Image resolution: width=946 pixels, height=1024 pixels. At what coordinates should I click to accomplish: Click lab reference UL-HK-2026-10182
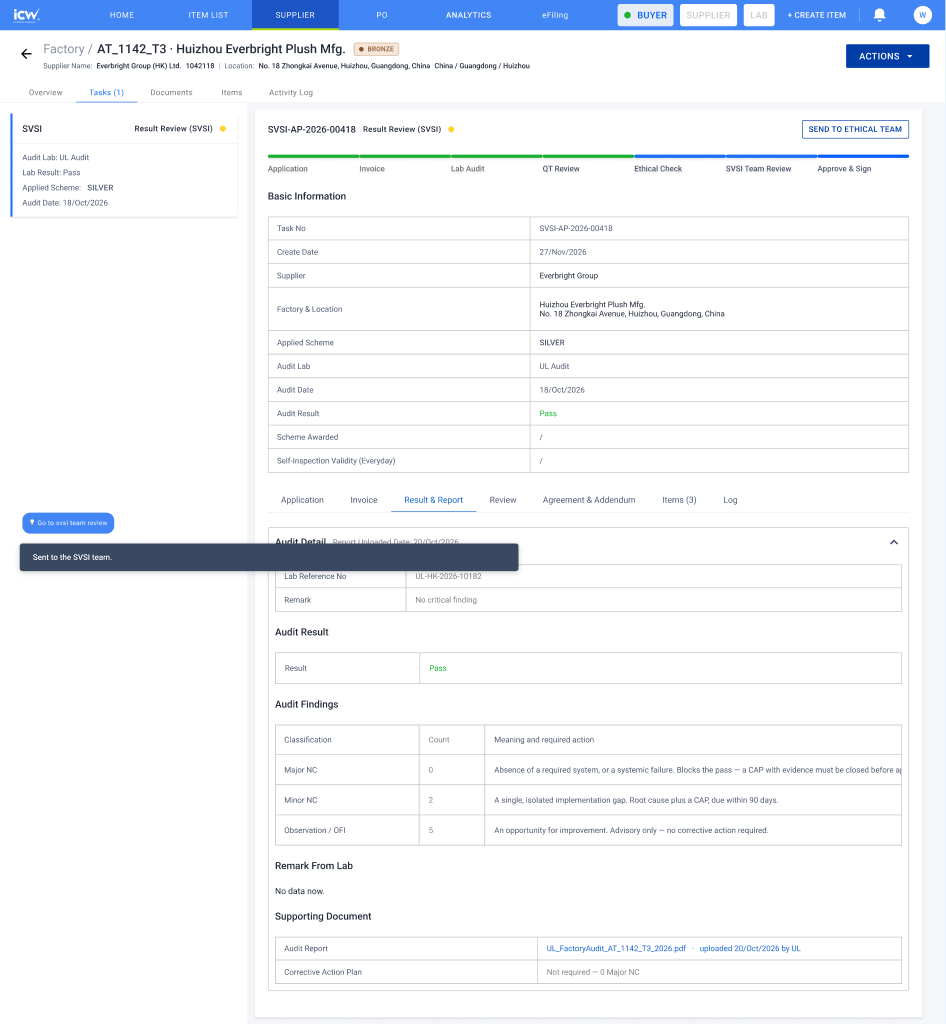[x=449, y=576]
